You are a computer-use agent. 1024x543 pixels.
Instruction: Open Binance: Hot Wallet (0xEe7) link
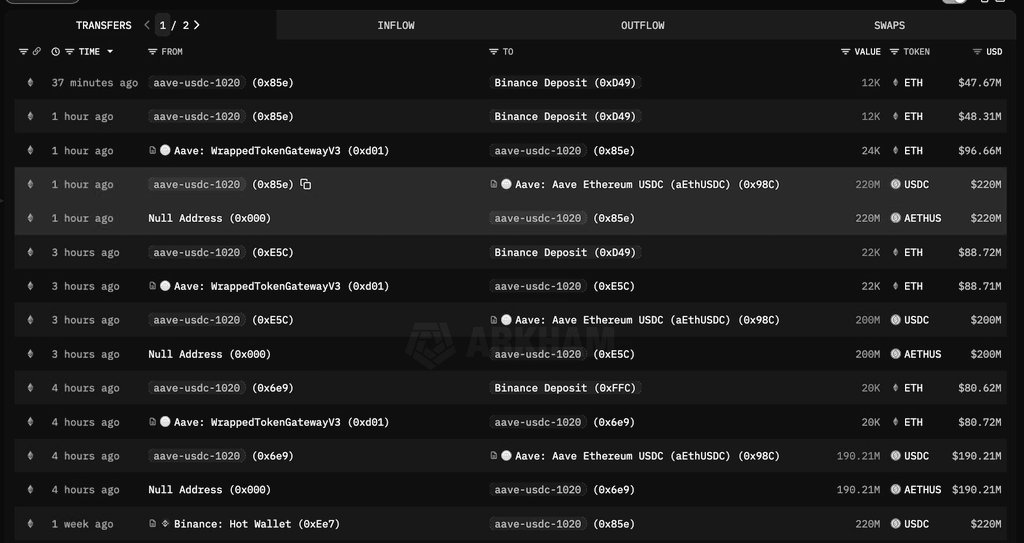pos(257,523)
